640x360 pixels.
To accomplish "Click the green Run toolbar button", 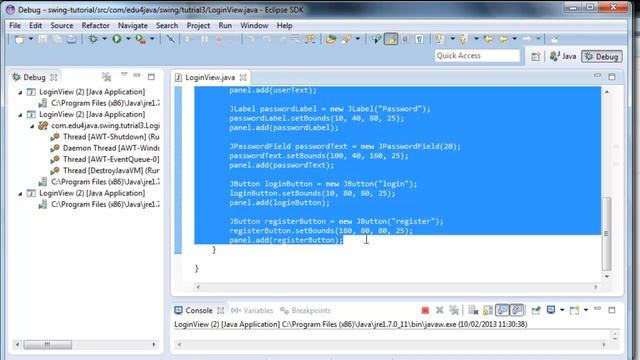I will coord(117,39).
